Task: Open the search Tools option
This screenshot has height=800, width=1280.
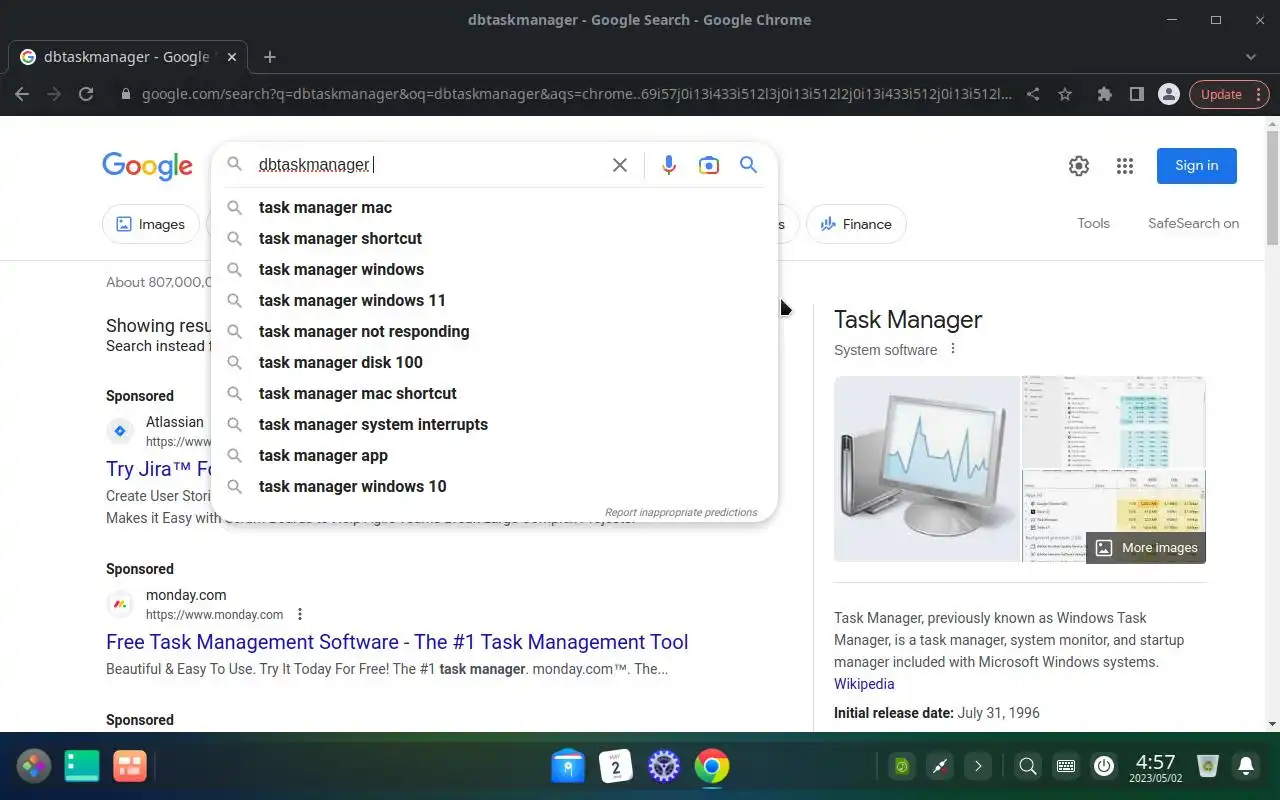Action: pos(1093,223)
